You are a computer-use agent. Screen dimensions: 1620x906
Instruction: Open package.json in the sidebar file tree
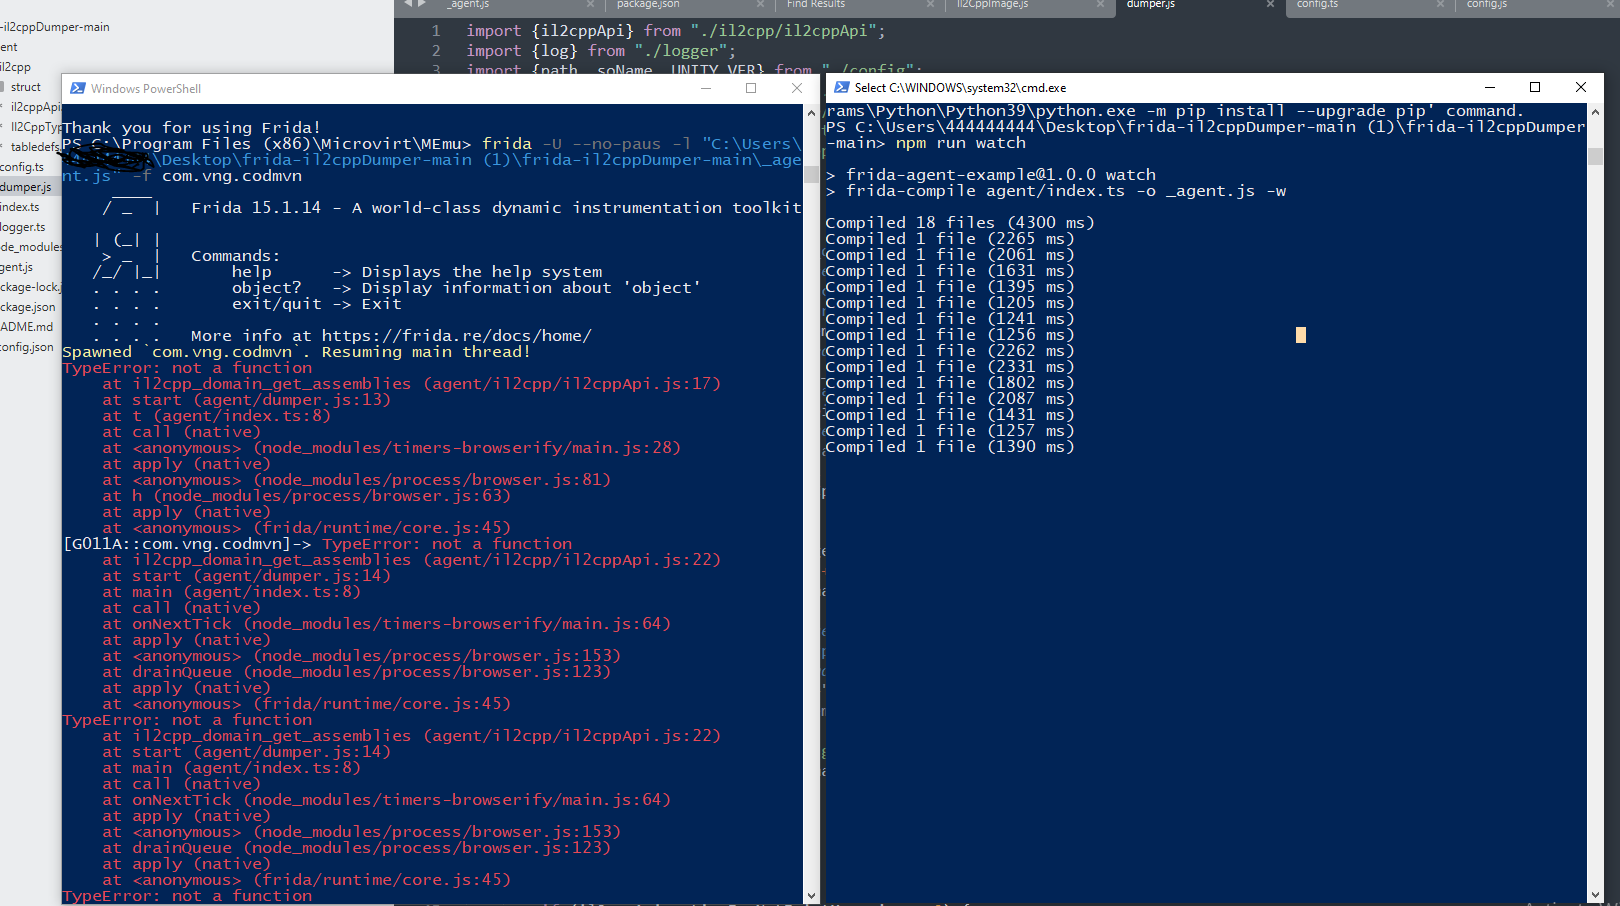click(28, 307)
